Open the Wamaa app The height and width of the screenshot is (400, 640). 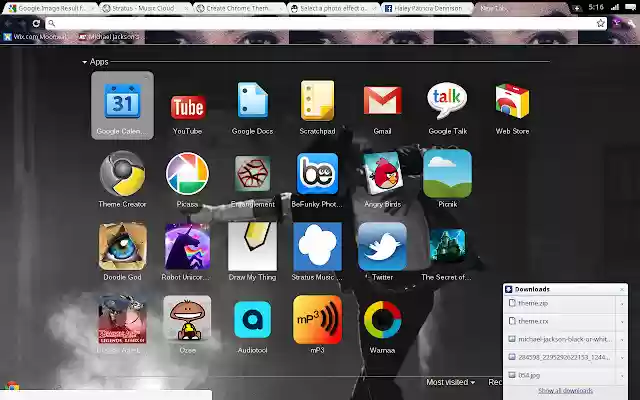(x=382, y=319)
